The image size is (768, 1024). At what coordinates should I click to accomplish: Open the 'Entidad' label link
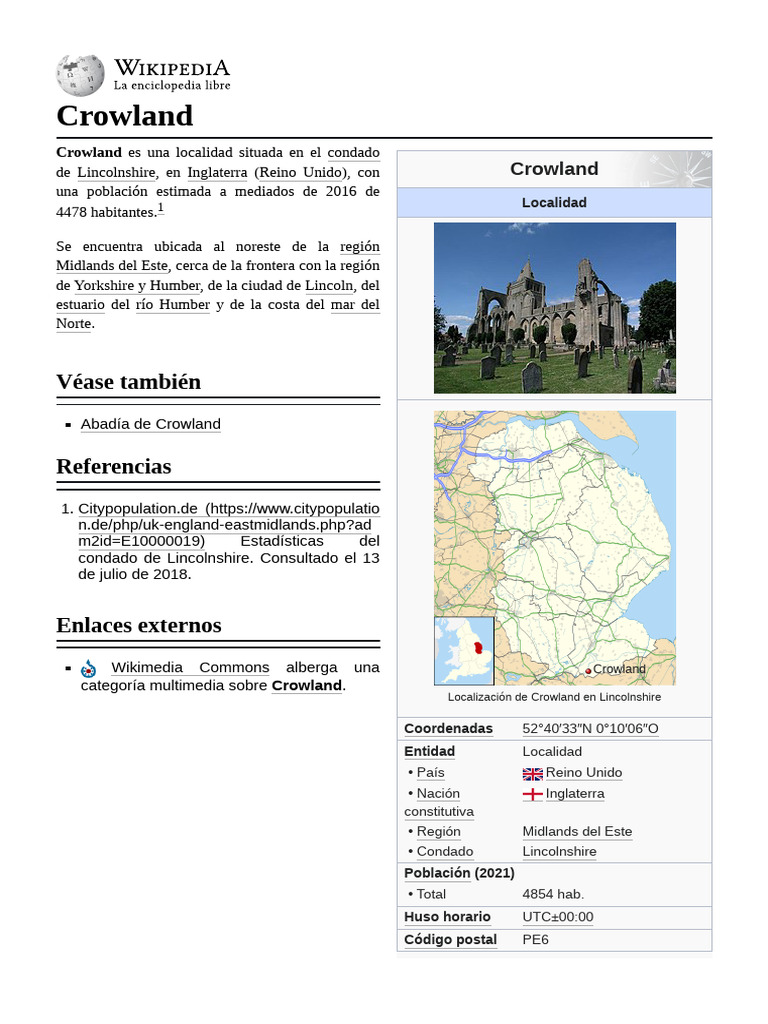[x=429, y=752]
